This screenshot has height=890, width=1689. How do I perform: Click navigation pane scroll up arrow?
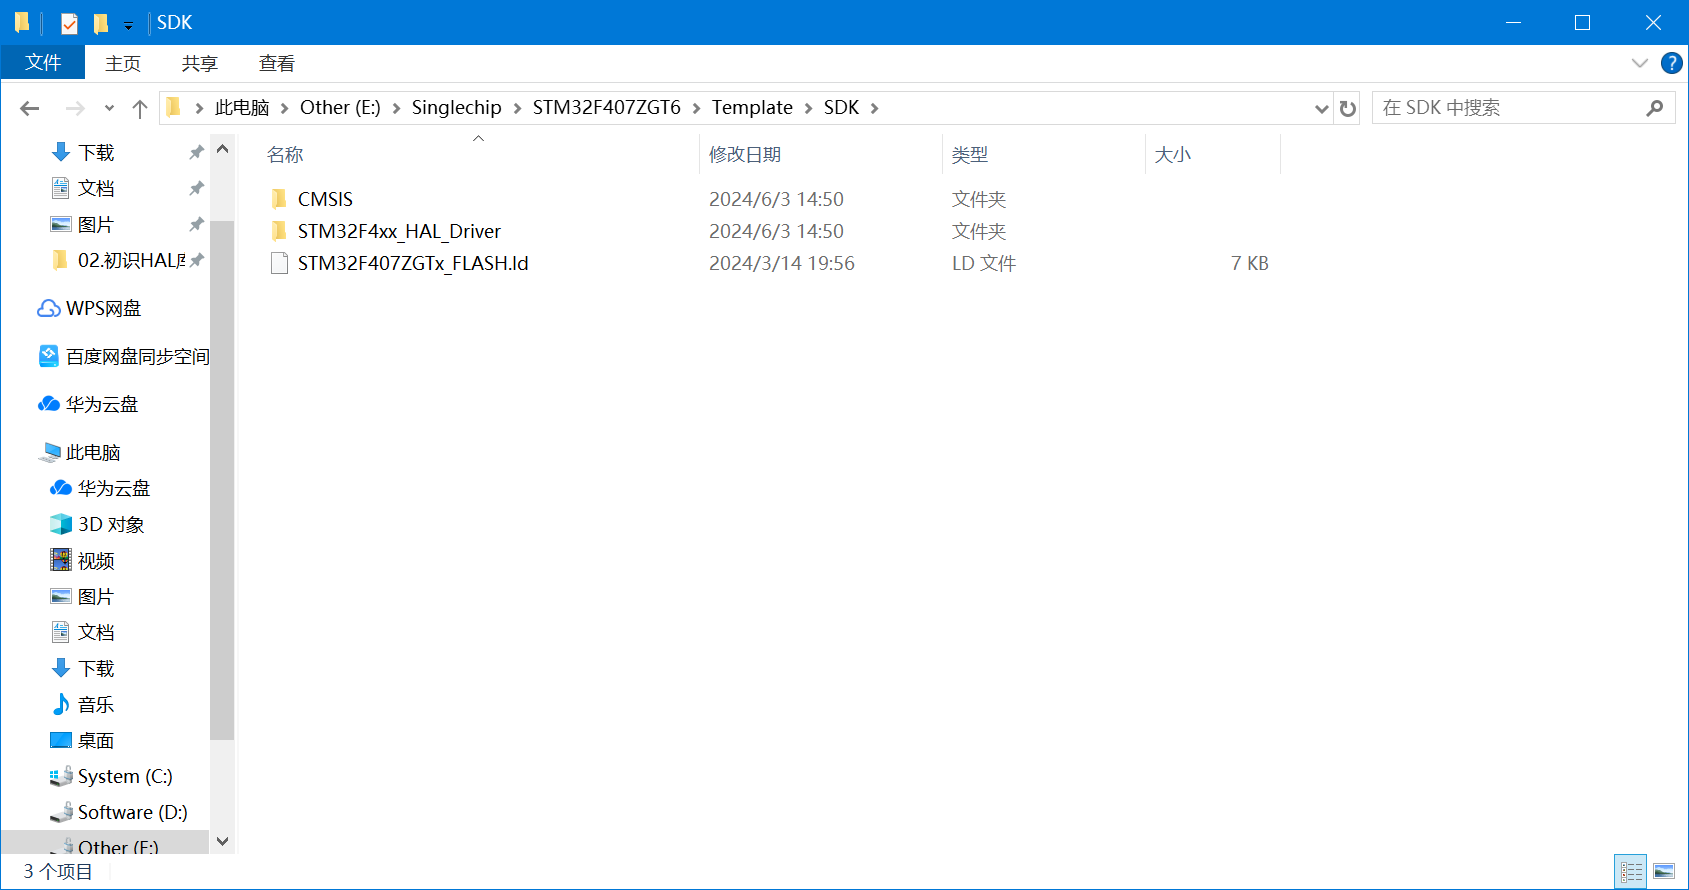click(222, 149)
